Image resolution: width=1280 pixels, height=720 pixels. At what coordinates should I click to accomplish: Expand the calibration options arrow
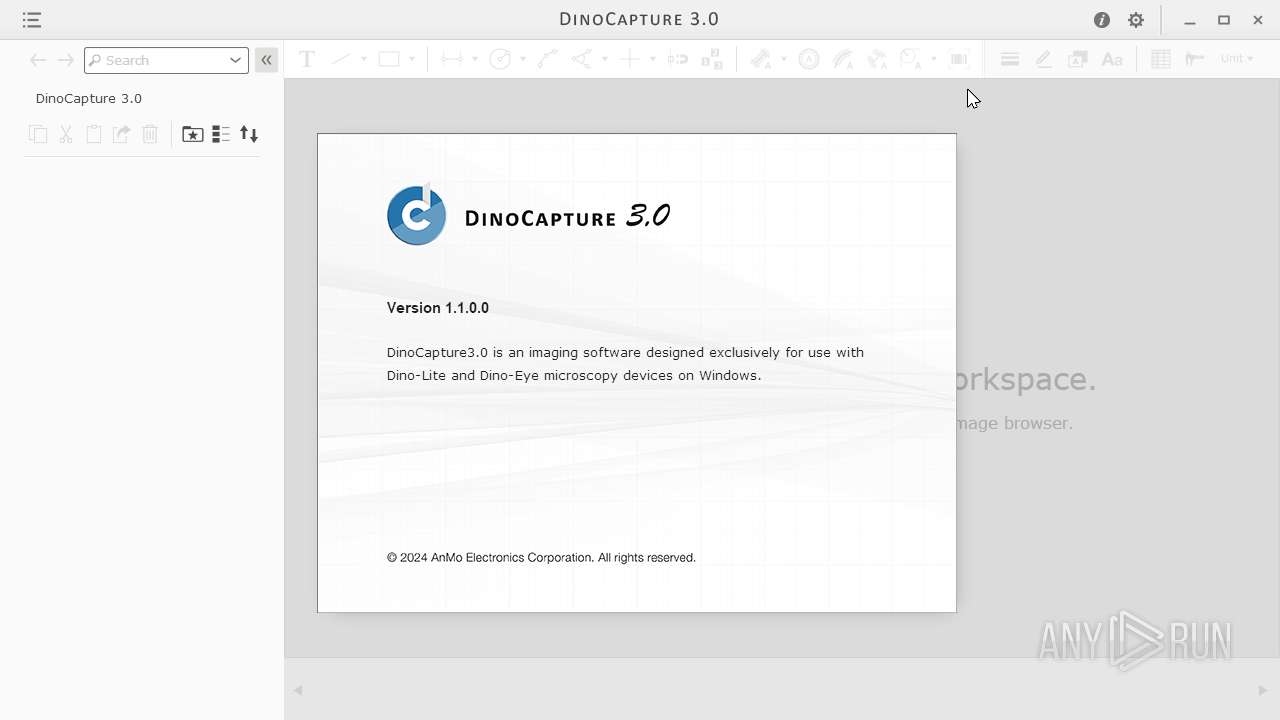[784, 59]
